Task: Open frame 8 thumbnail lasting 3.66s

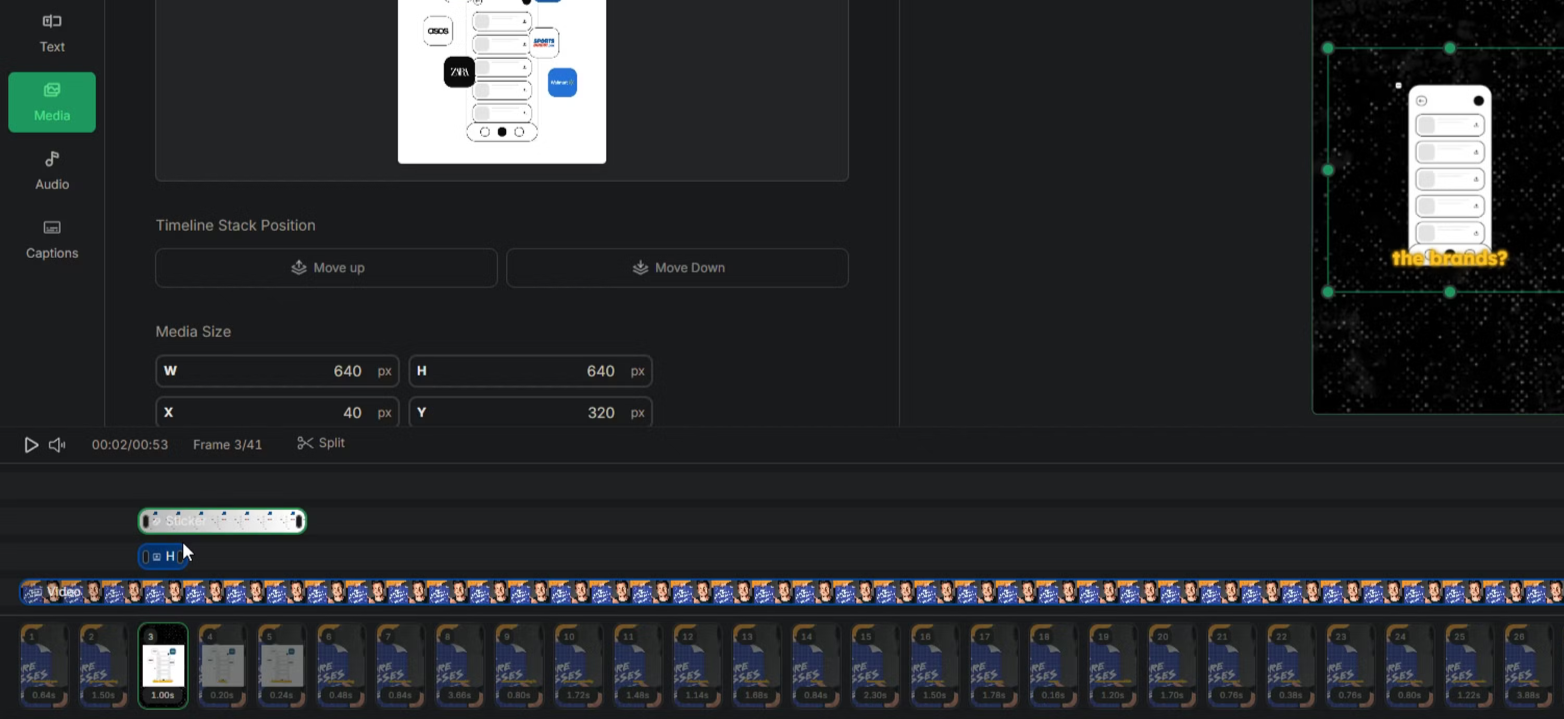Action: coord(461,665)
